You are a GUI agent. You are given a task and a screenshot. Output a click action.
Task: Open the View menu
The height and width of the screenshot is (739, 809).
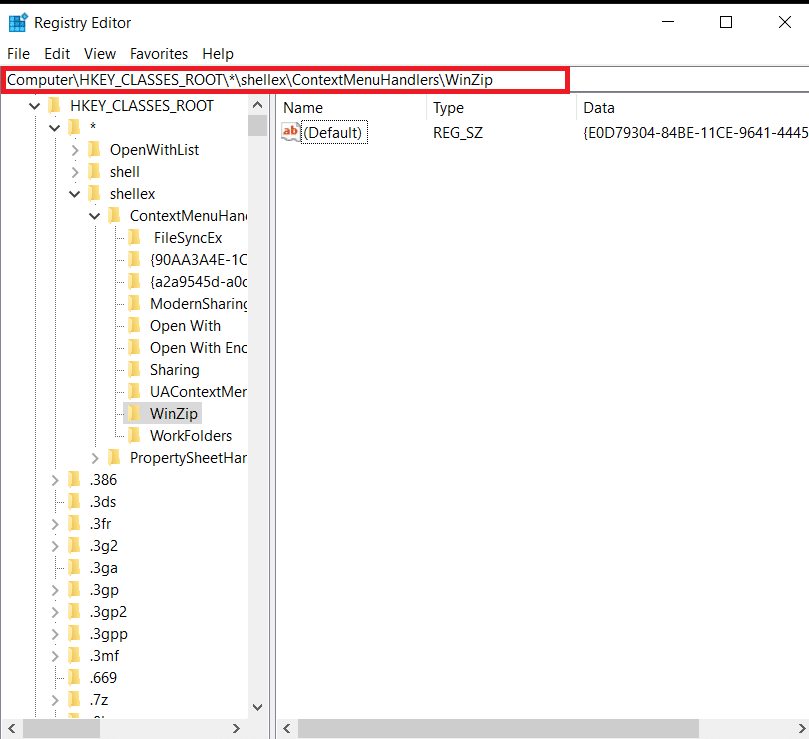point(100,54)
